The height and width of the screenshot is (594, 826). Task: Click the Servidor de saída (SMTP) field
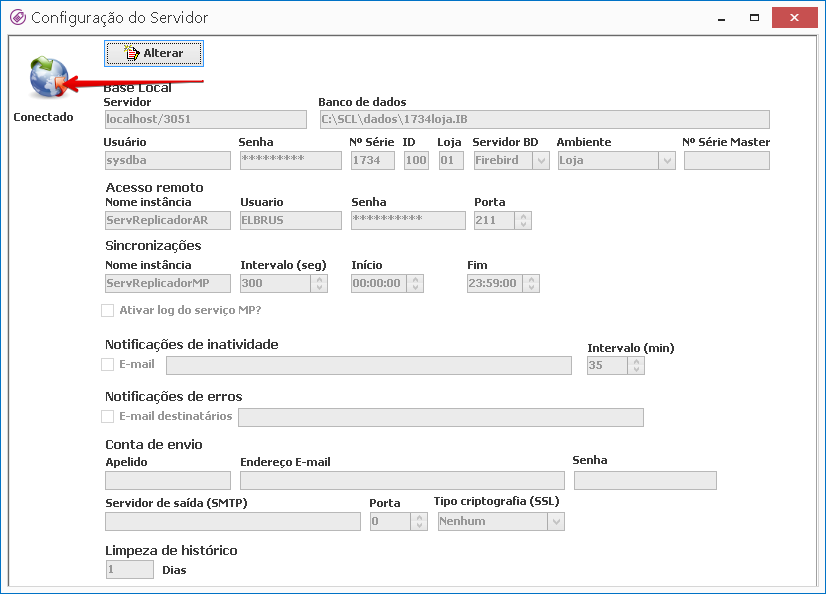point(233,521)
